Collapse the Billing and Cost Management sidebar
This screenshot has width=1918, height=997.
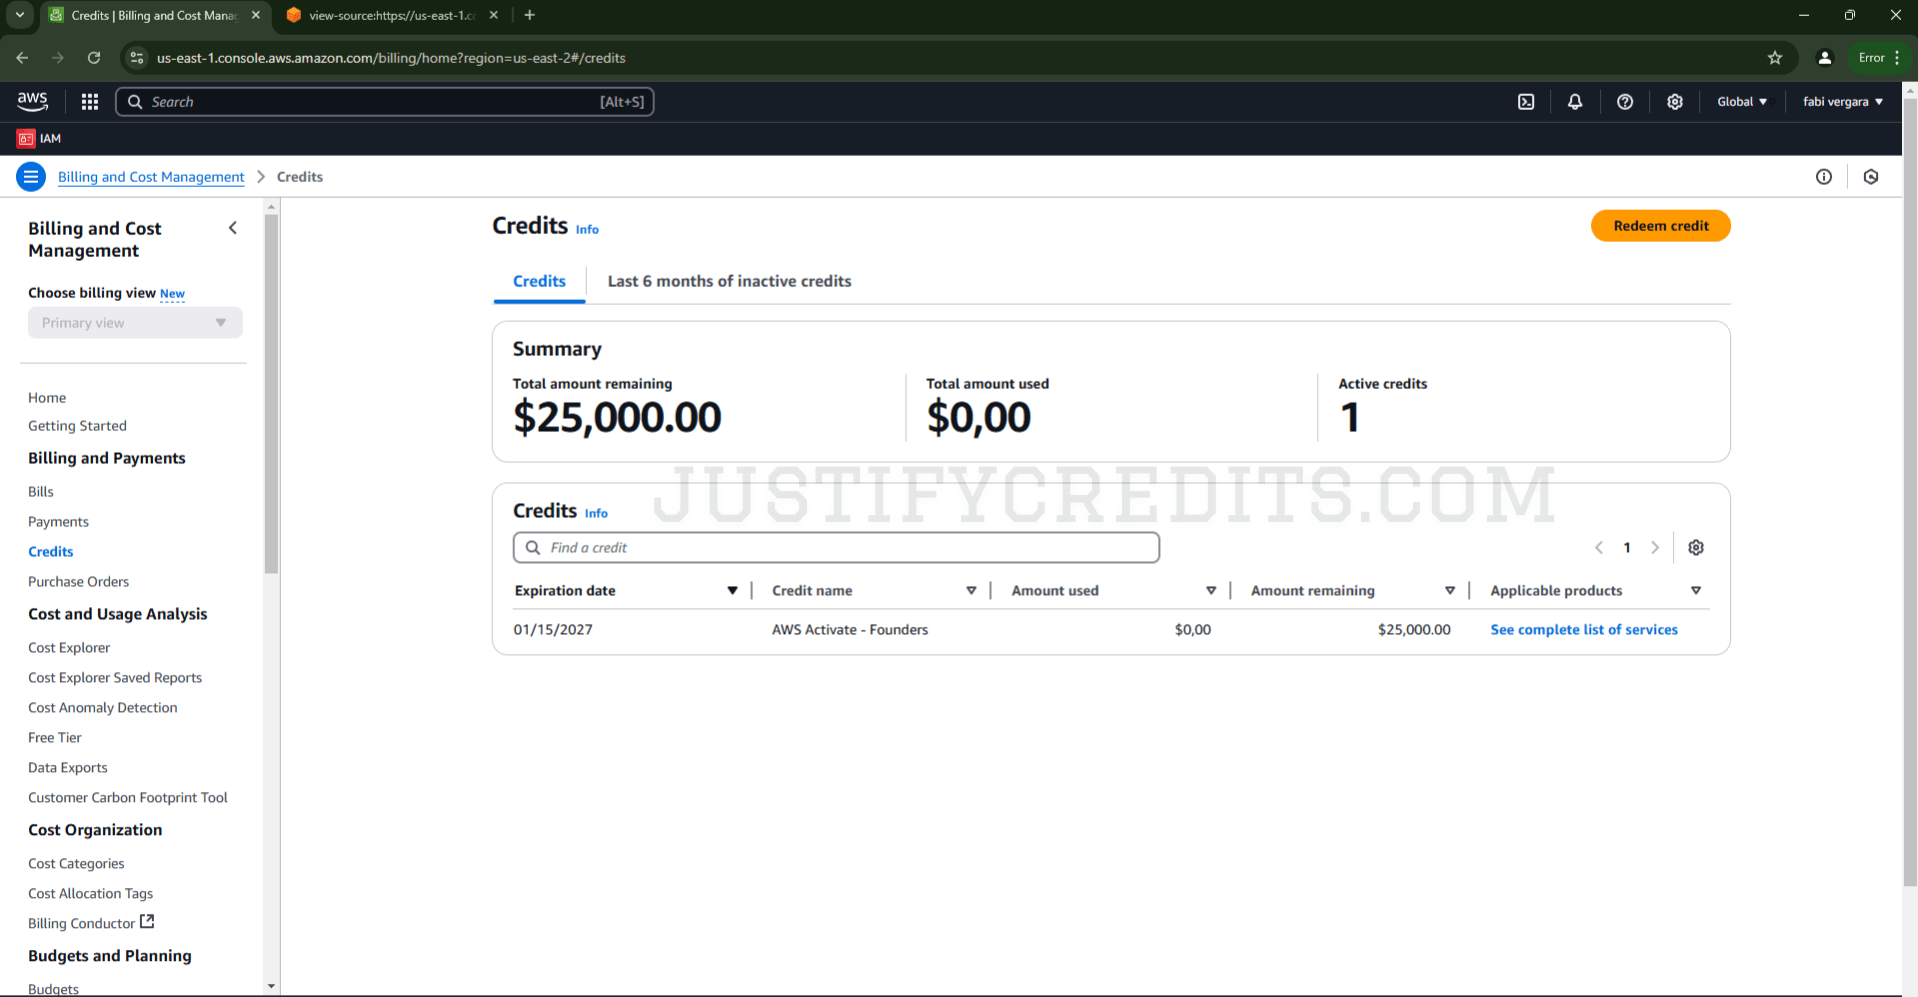click(x=233, y=228)
